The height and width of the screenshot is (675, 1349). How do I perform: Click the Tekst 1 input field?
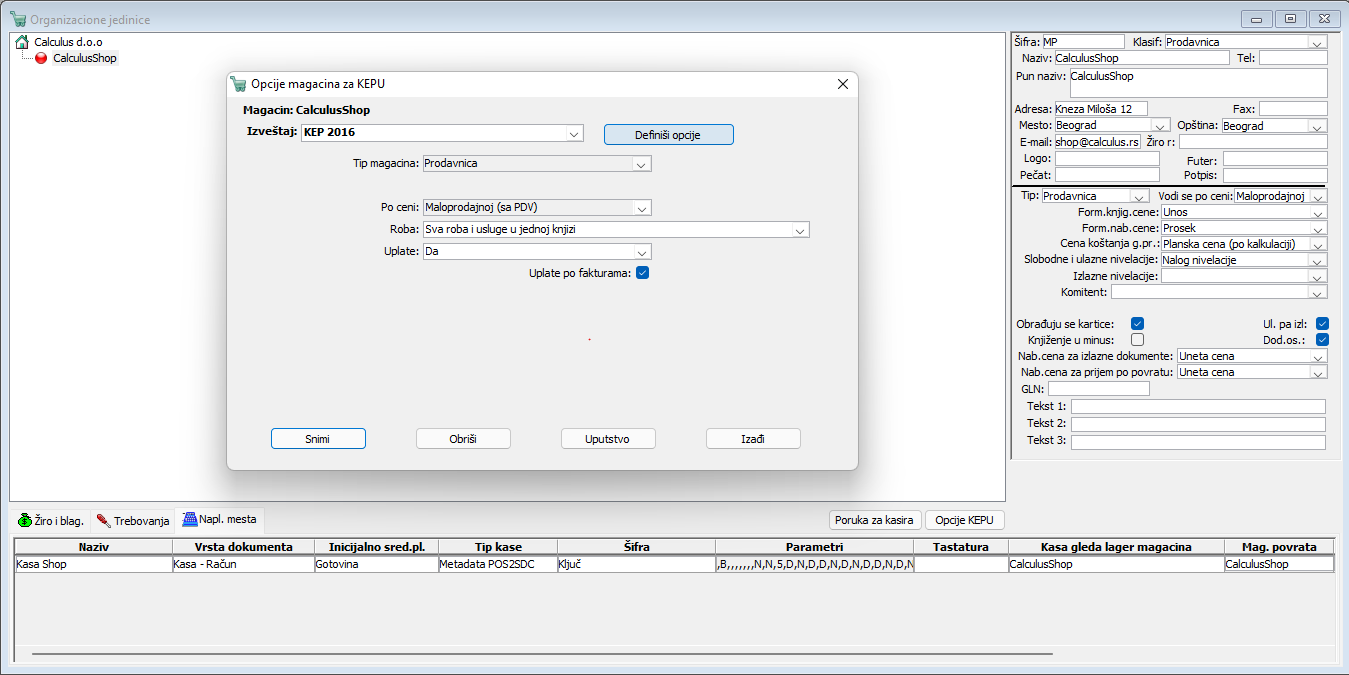coord(1198,407)
